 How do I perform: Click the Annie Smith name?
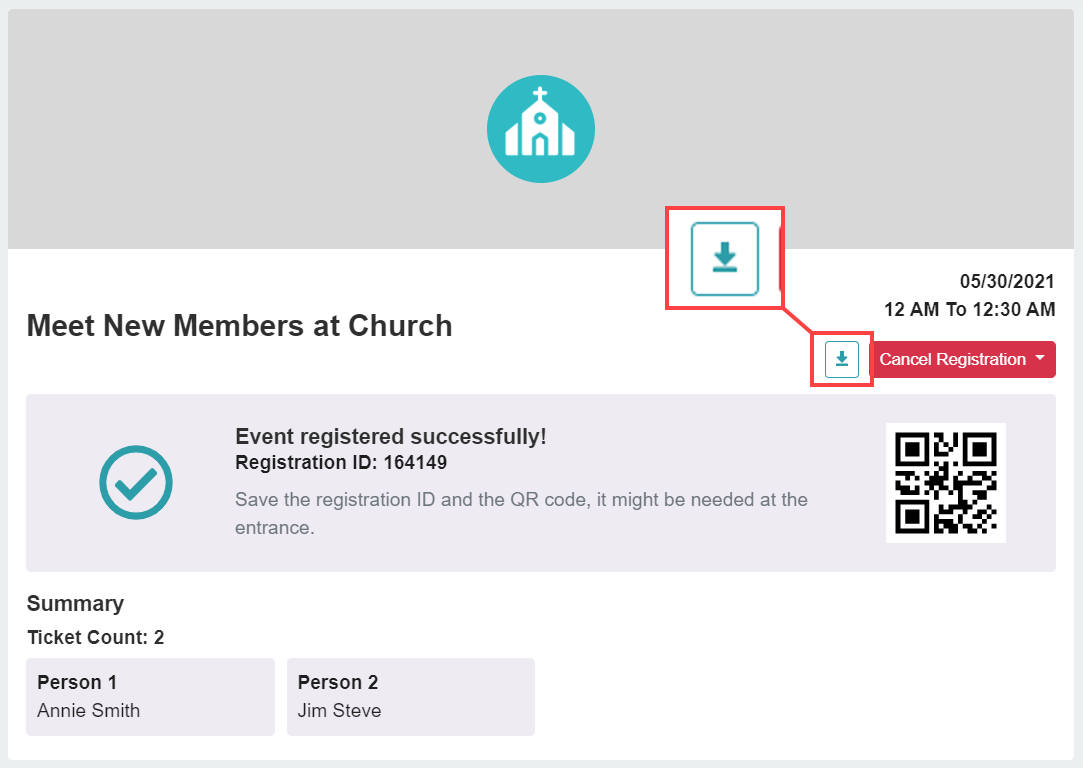coord(88,710)
